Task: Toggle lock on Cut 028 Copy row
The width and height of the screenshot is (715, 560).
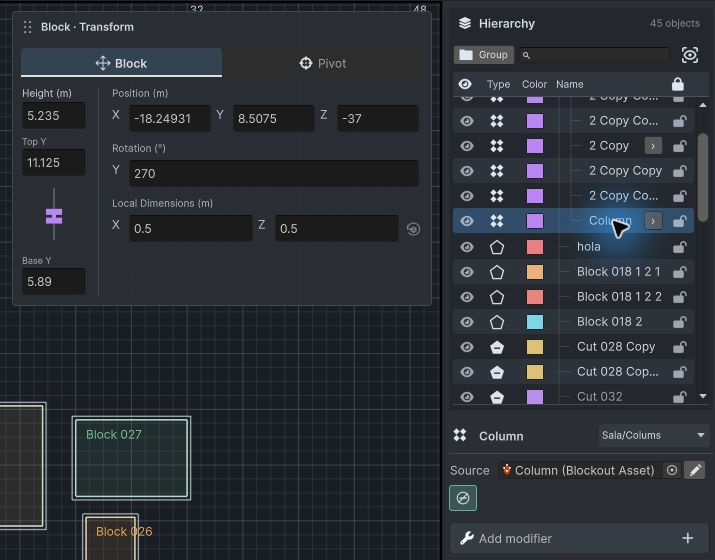Action: point(679,347)
